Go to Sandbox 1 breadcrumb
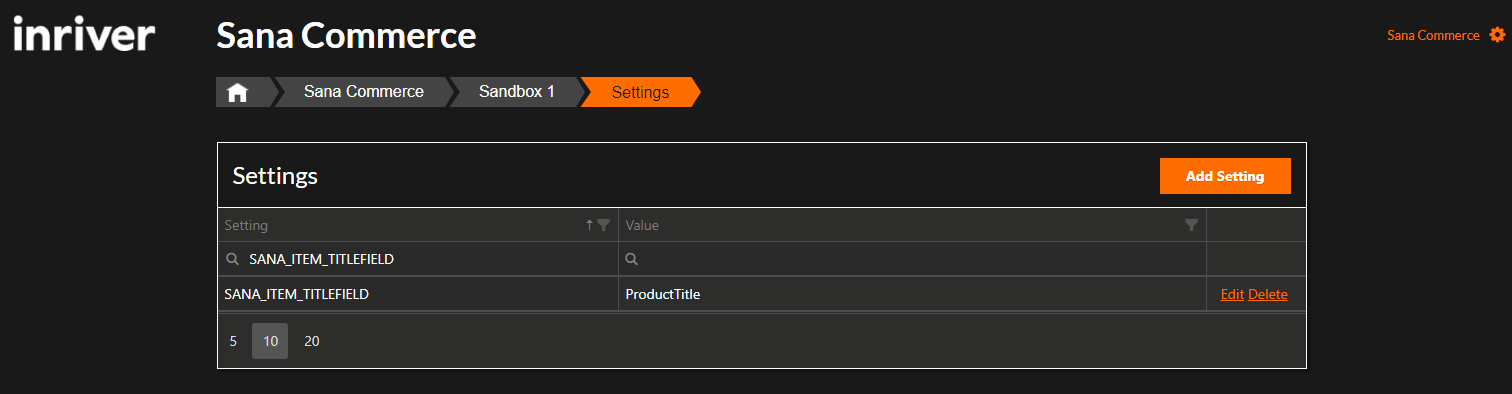Viewport: 1512px width, 394px height. (516, 92)
